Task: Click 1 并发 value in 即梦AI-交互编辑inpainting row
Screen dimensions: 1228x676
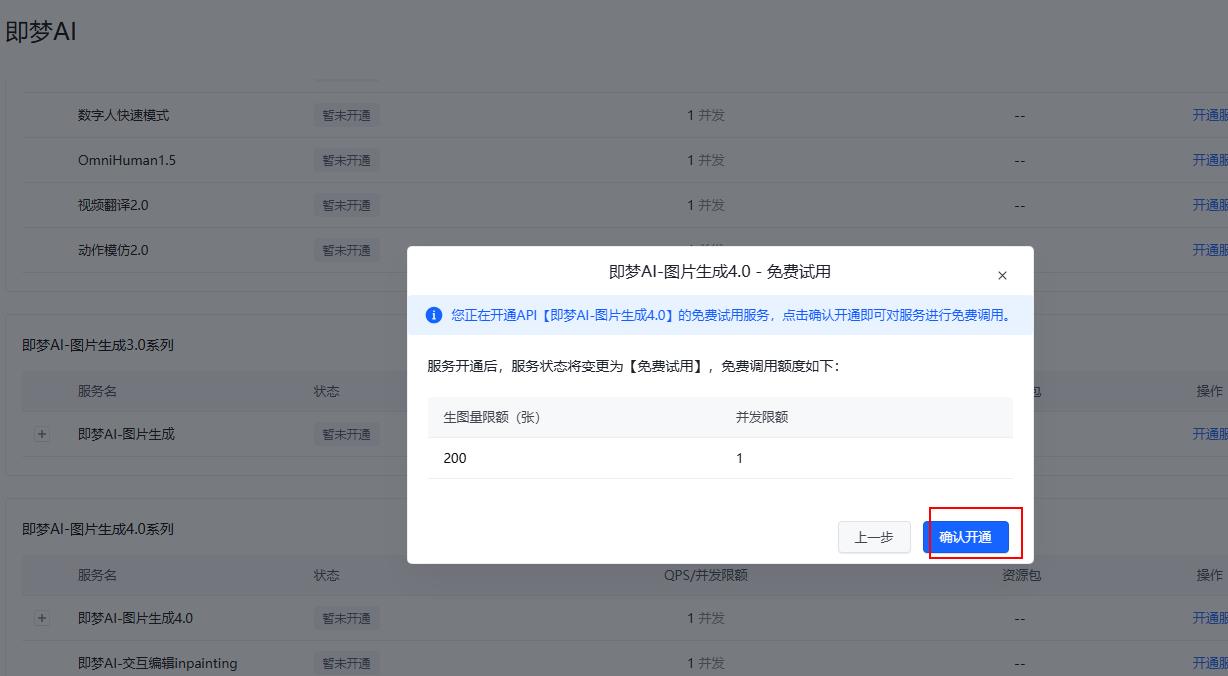Action: click(x=706, y=663)
